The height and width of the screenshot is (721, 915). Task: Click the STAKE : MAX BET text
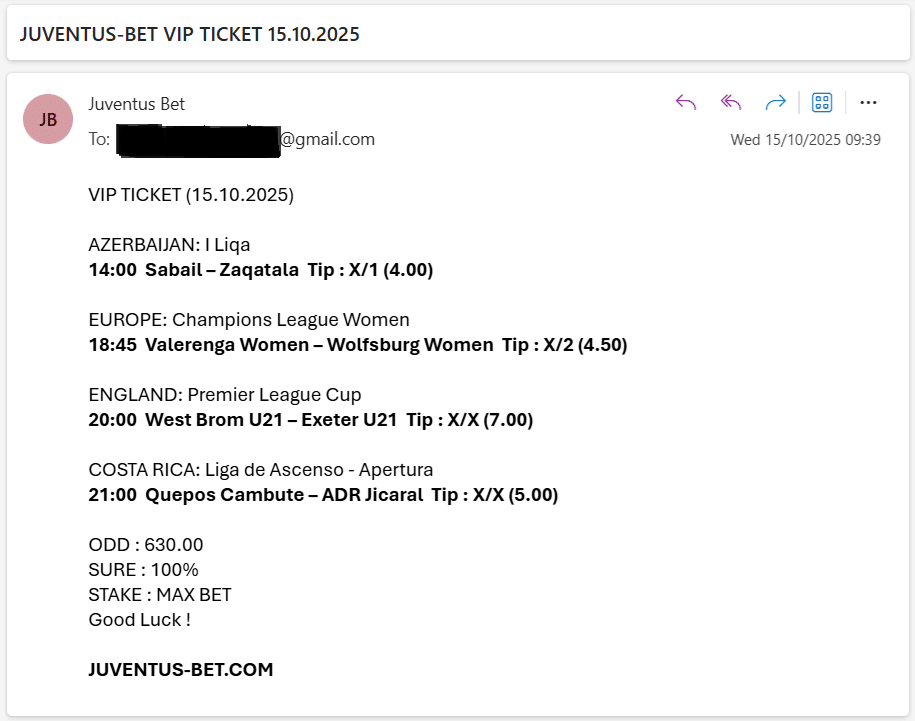click(160, 595)
